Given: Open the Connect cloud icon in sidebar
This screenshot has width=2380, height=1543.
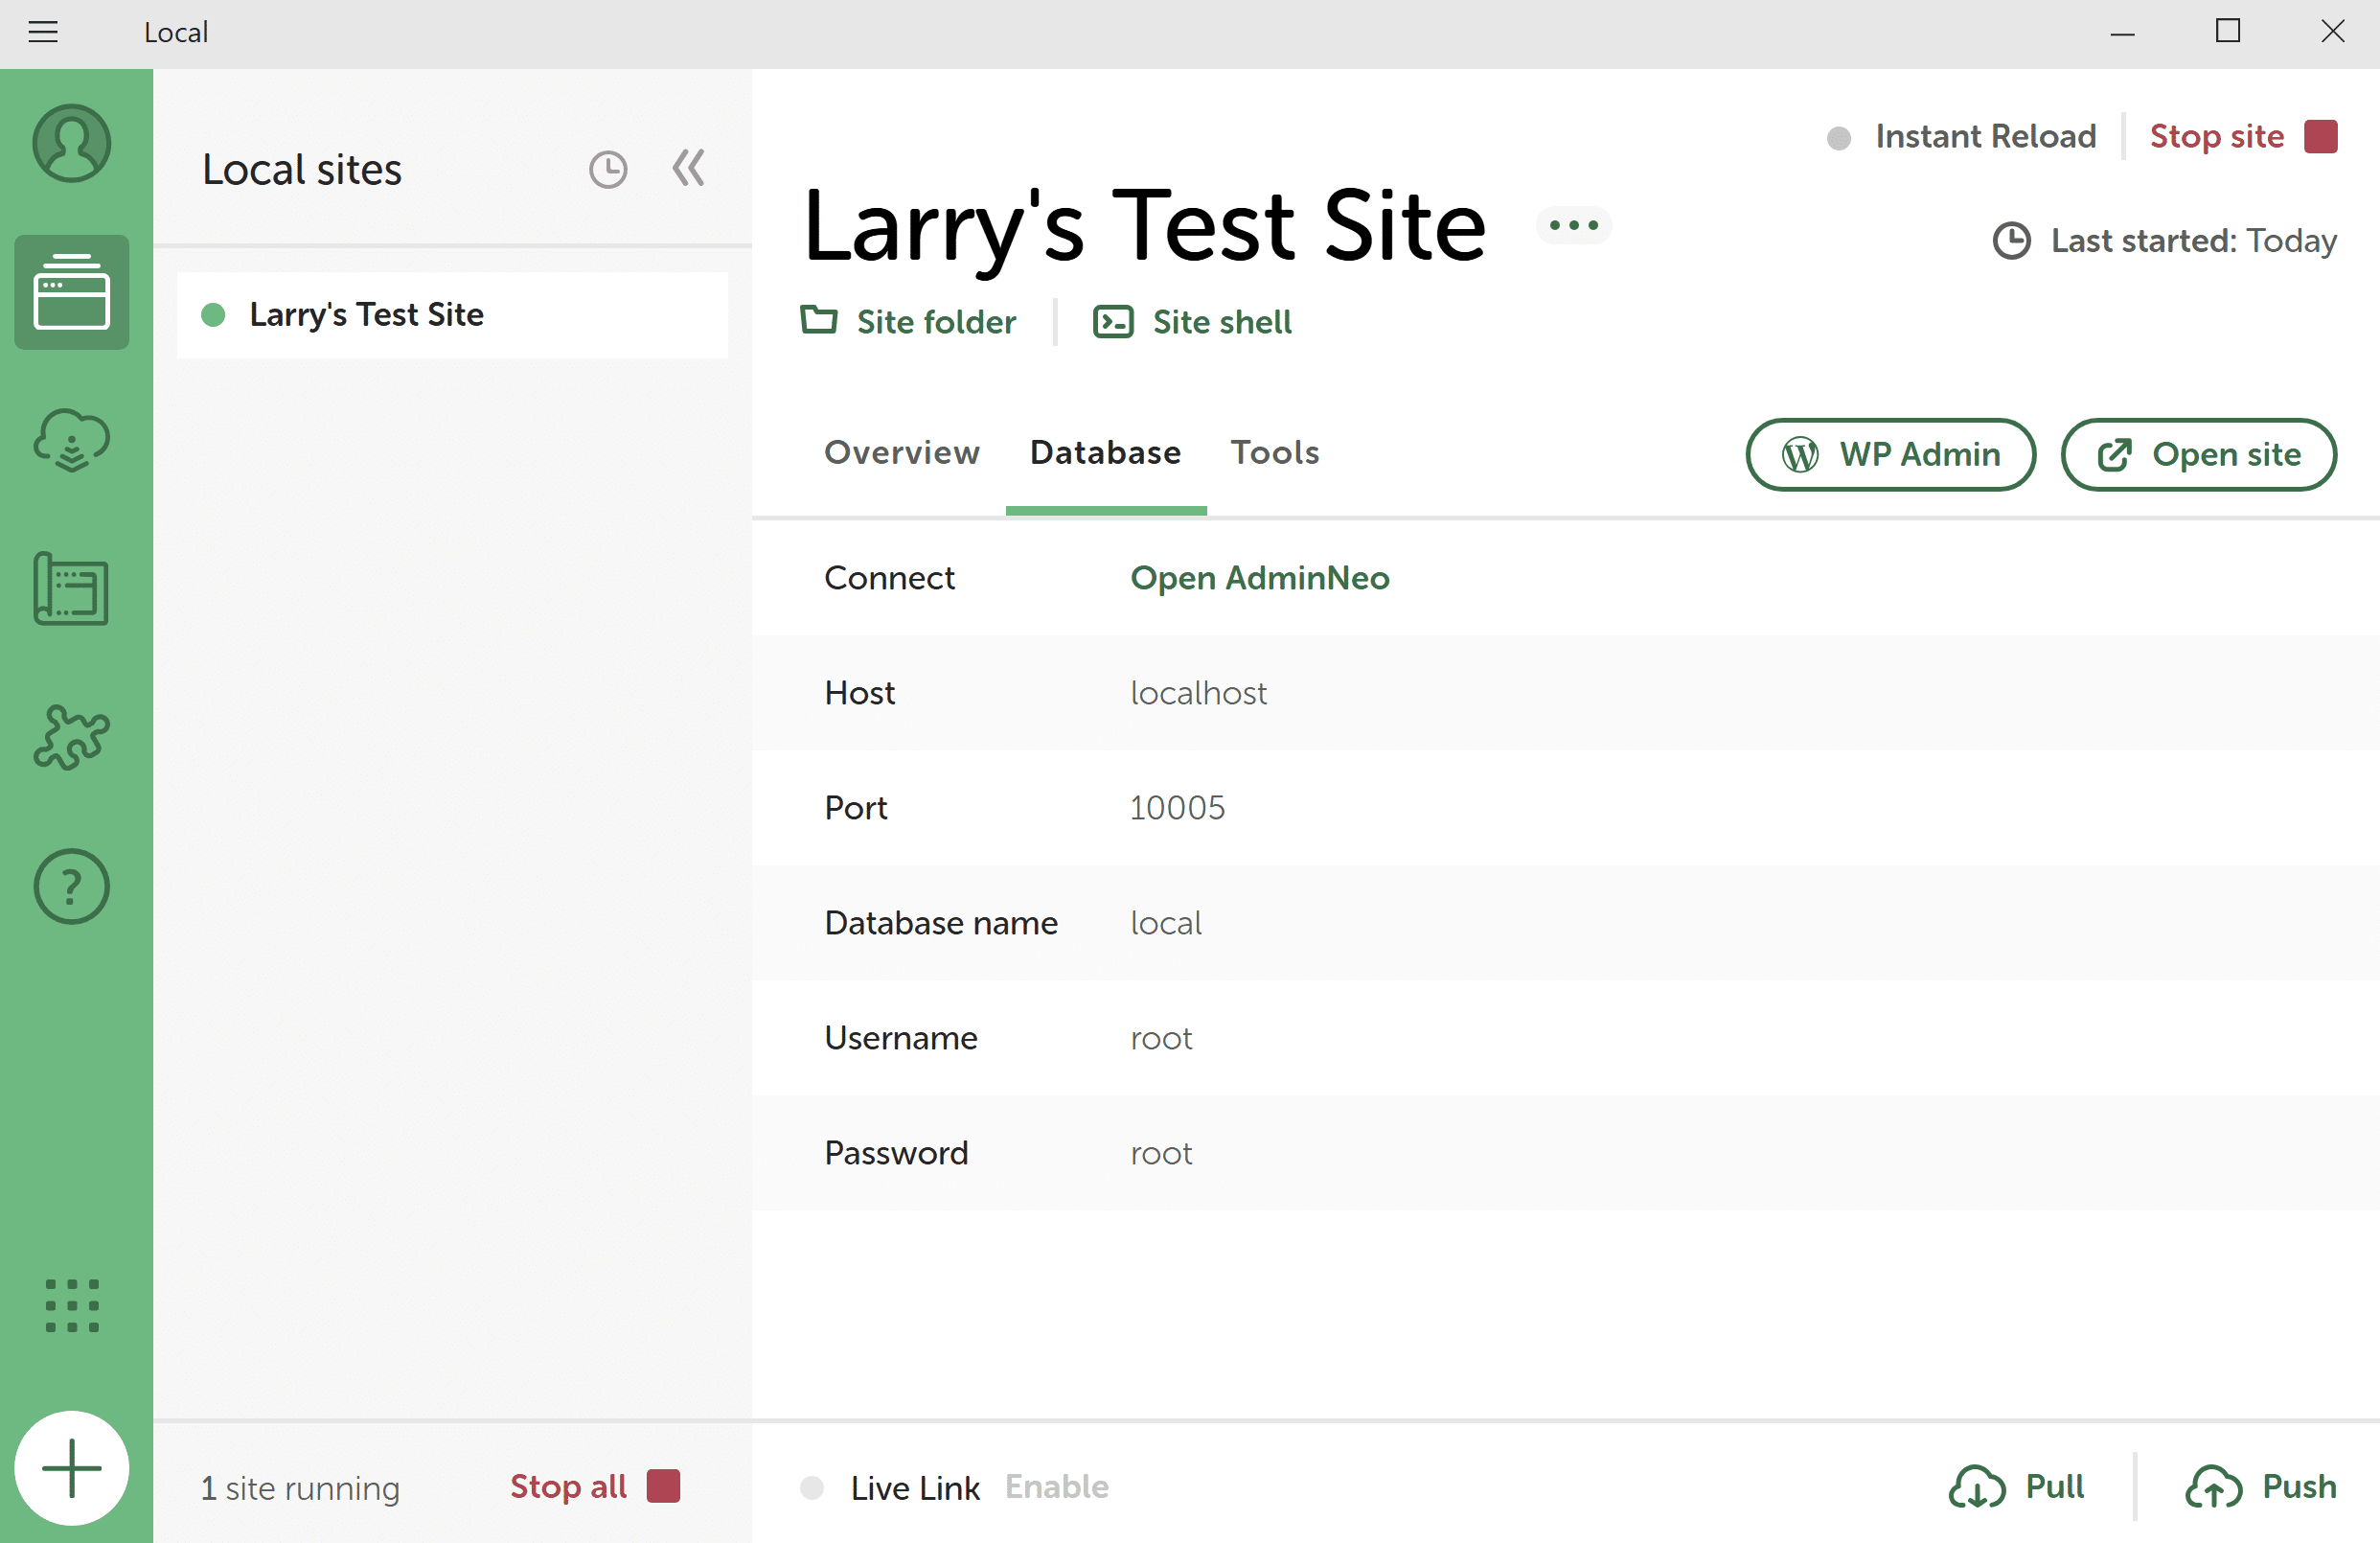Looking at the screenshot, I should click(71, 440).
